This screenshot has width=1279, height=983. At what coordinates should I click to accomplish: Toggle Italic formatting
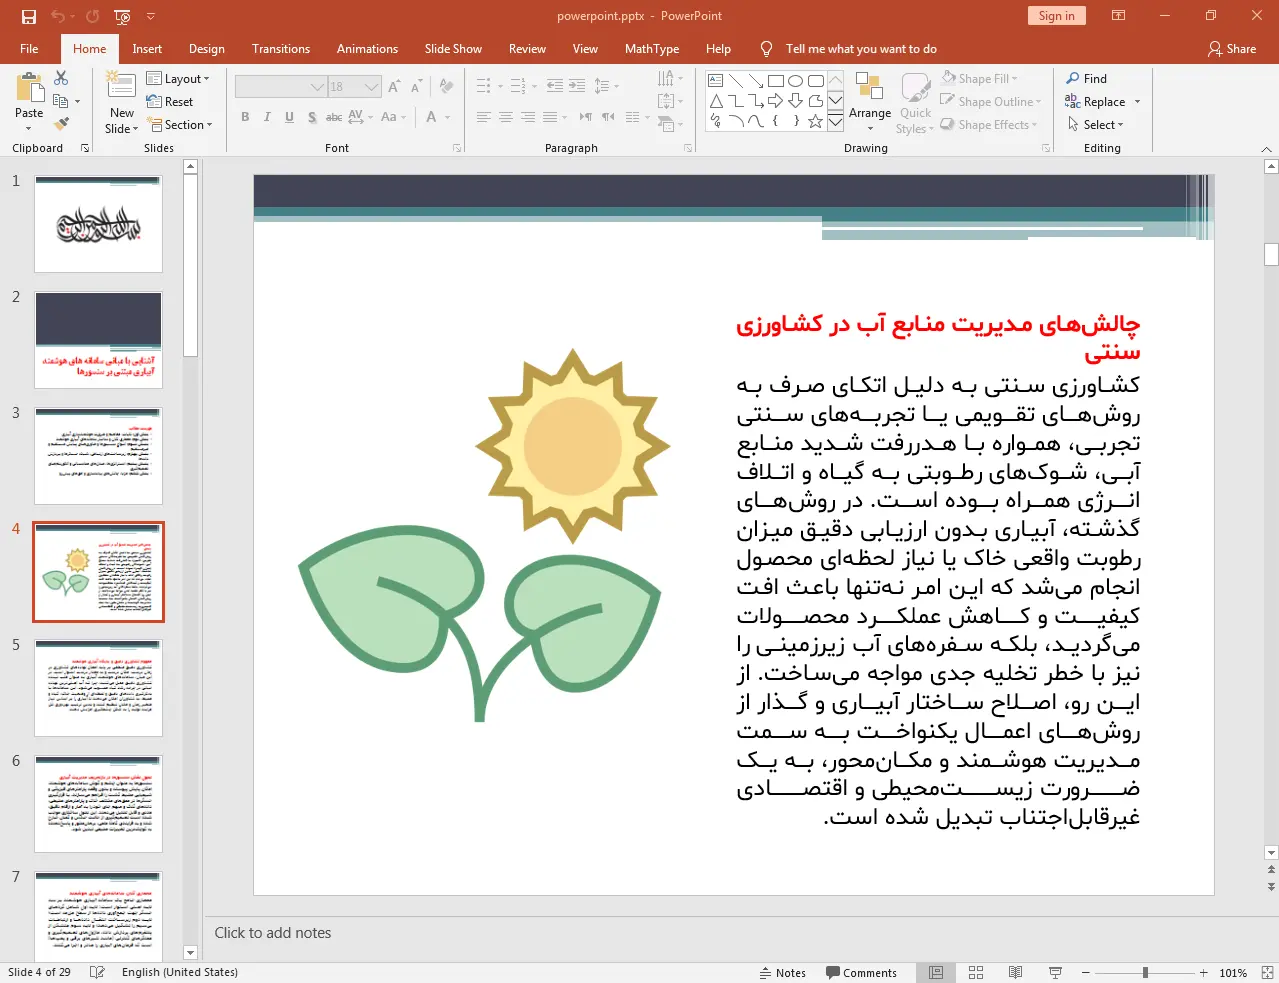pyautogui.click(x=267, y=117)
